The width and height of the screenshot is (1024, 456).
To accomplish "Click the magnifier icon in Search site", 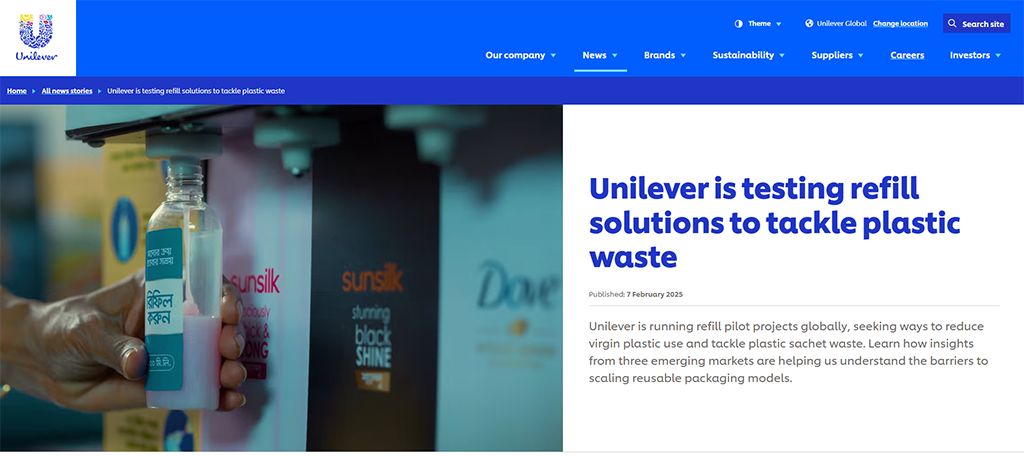I will point(953,24).
